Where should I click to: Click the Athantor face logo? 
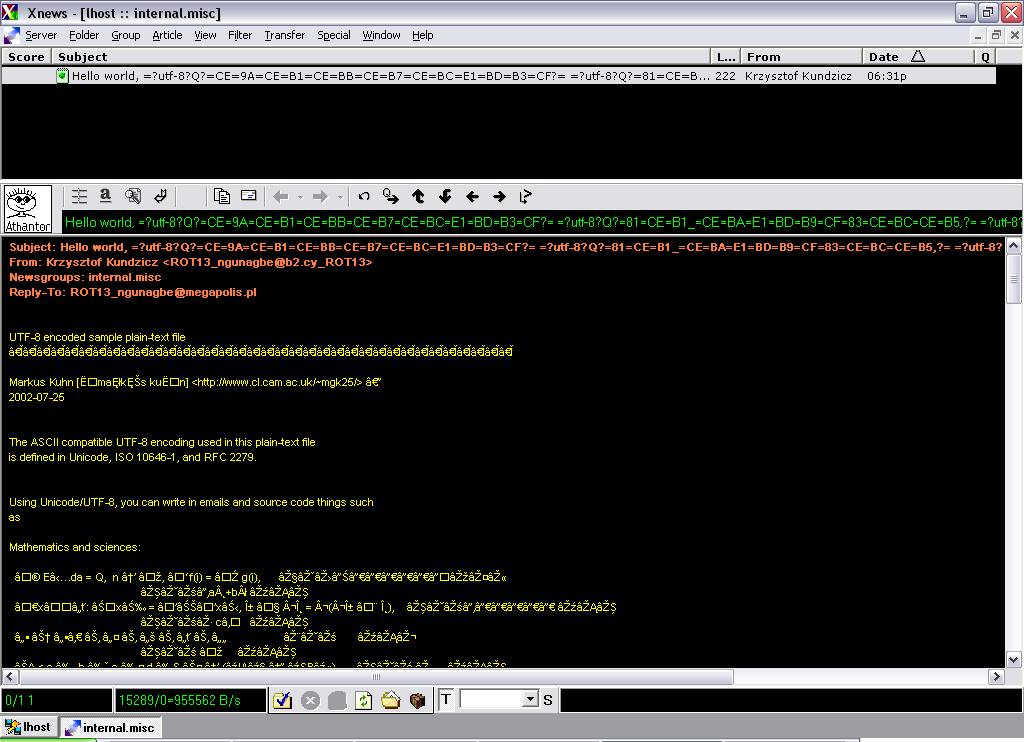click(28, 209)
